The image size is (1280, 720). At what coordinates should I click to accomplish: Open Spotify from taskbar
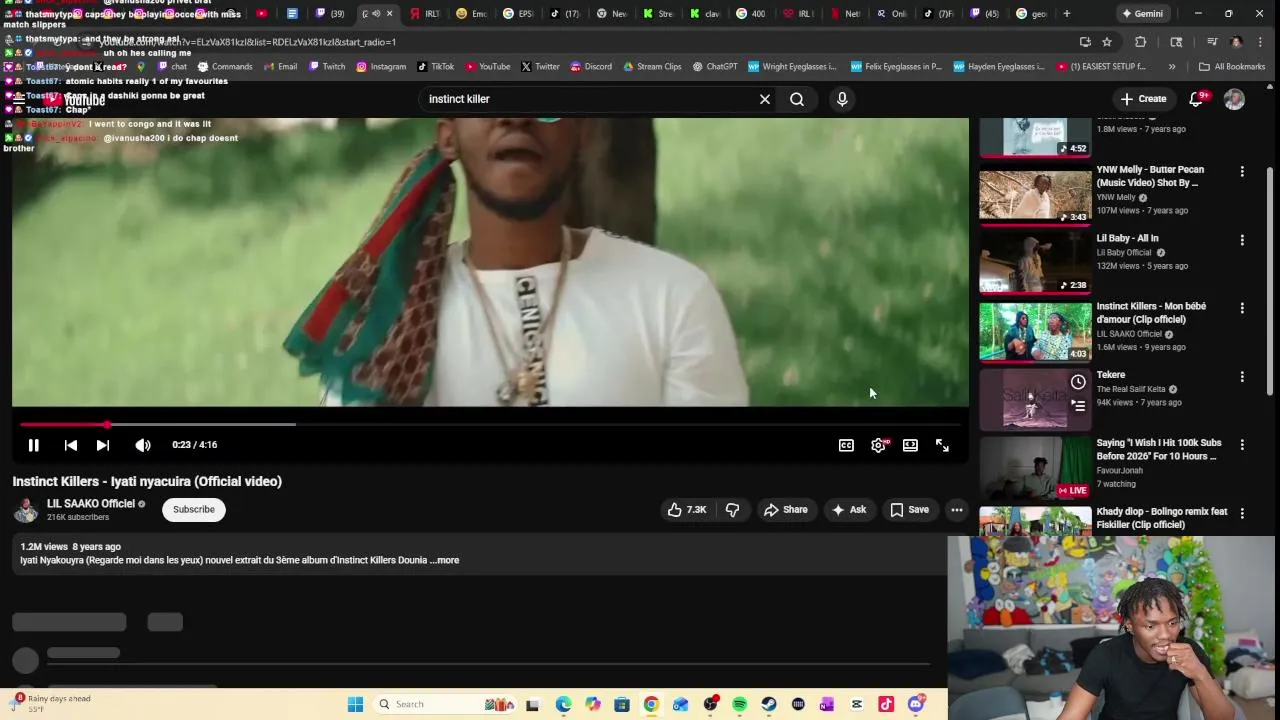[x=739, y=704]
